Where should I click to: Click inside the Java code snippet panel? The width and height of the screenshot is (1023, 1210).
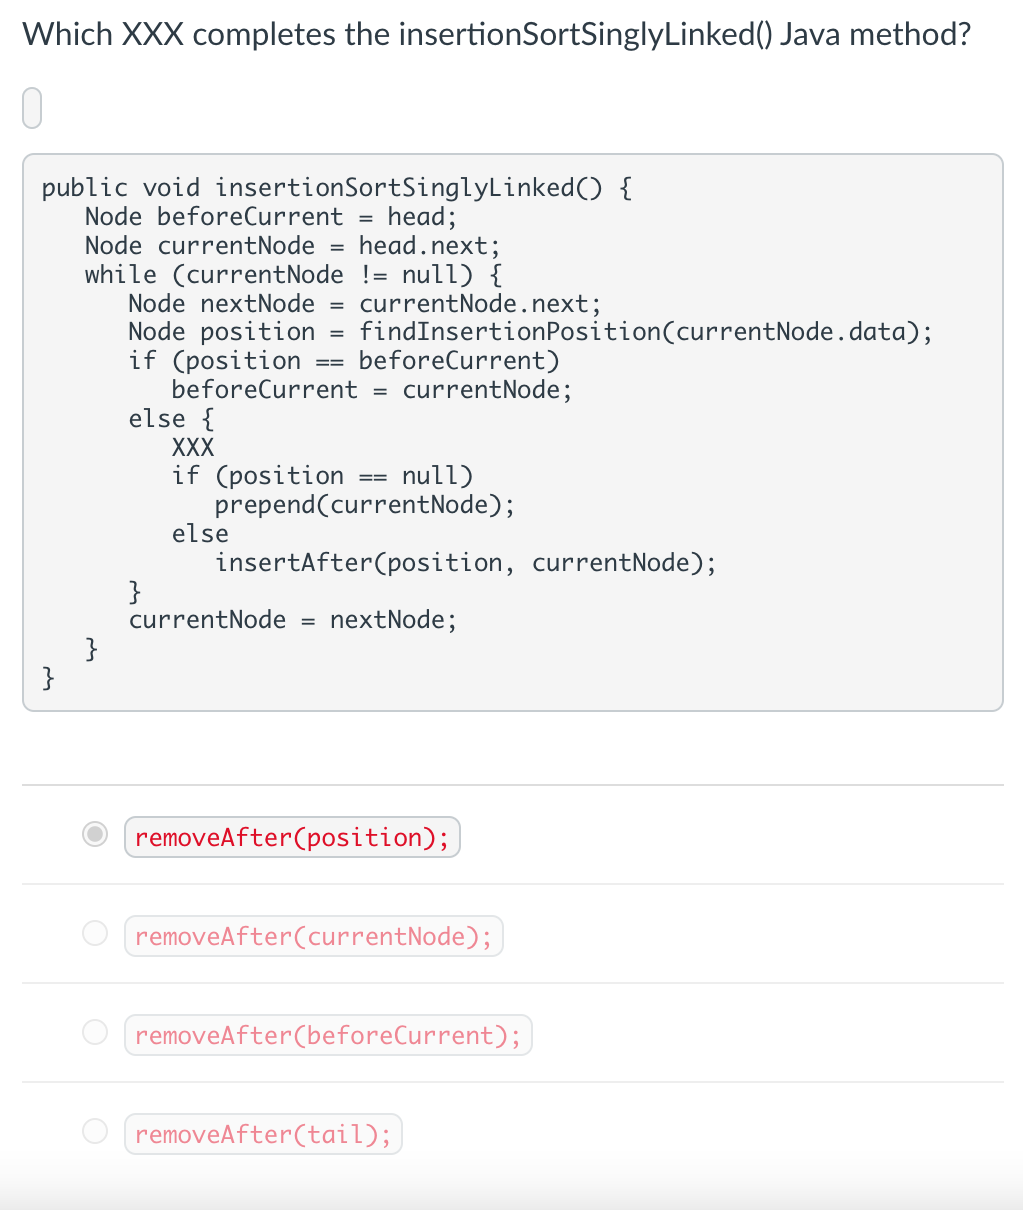512,430
